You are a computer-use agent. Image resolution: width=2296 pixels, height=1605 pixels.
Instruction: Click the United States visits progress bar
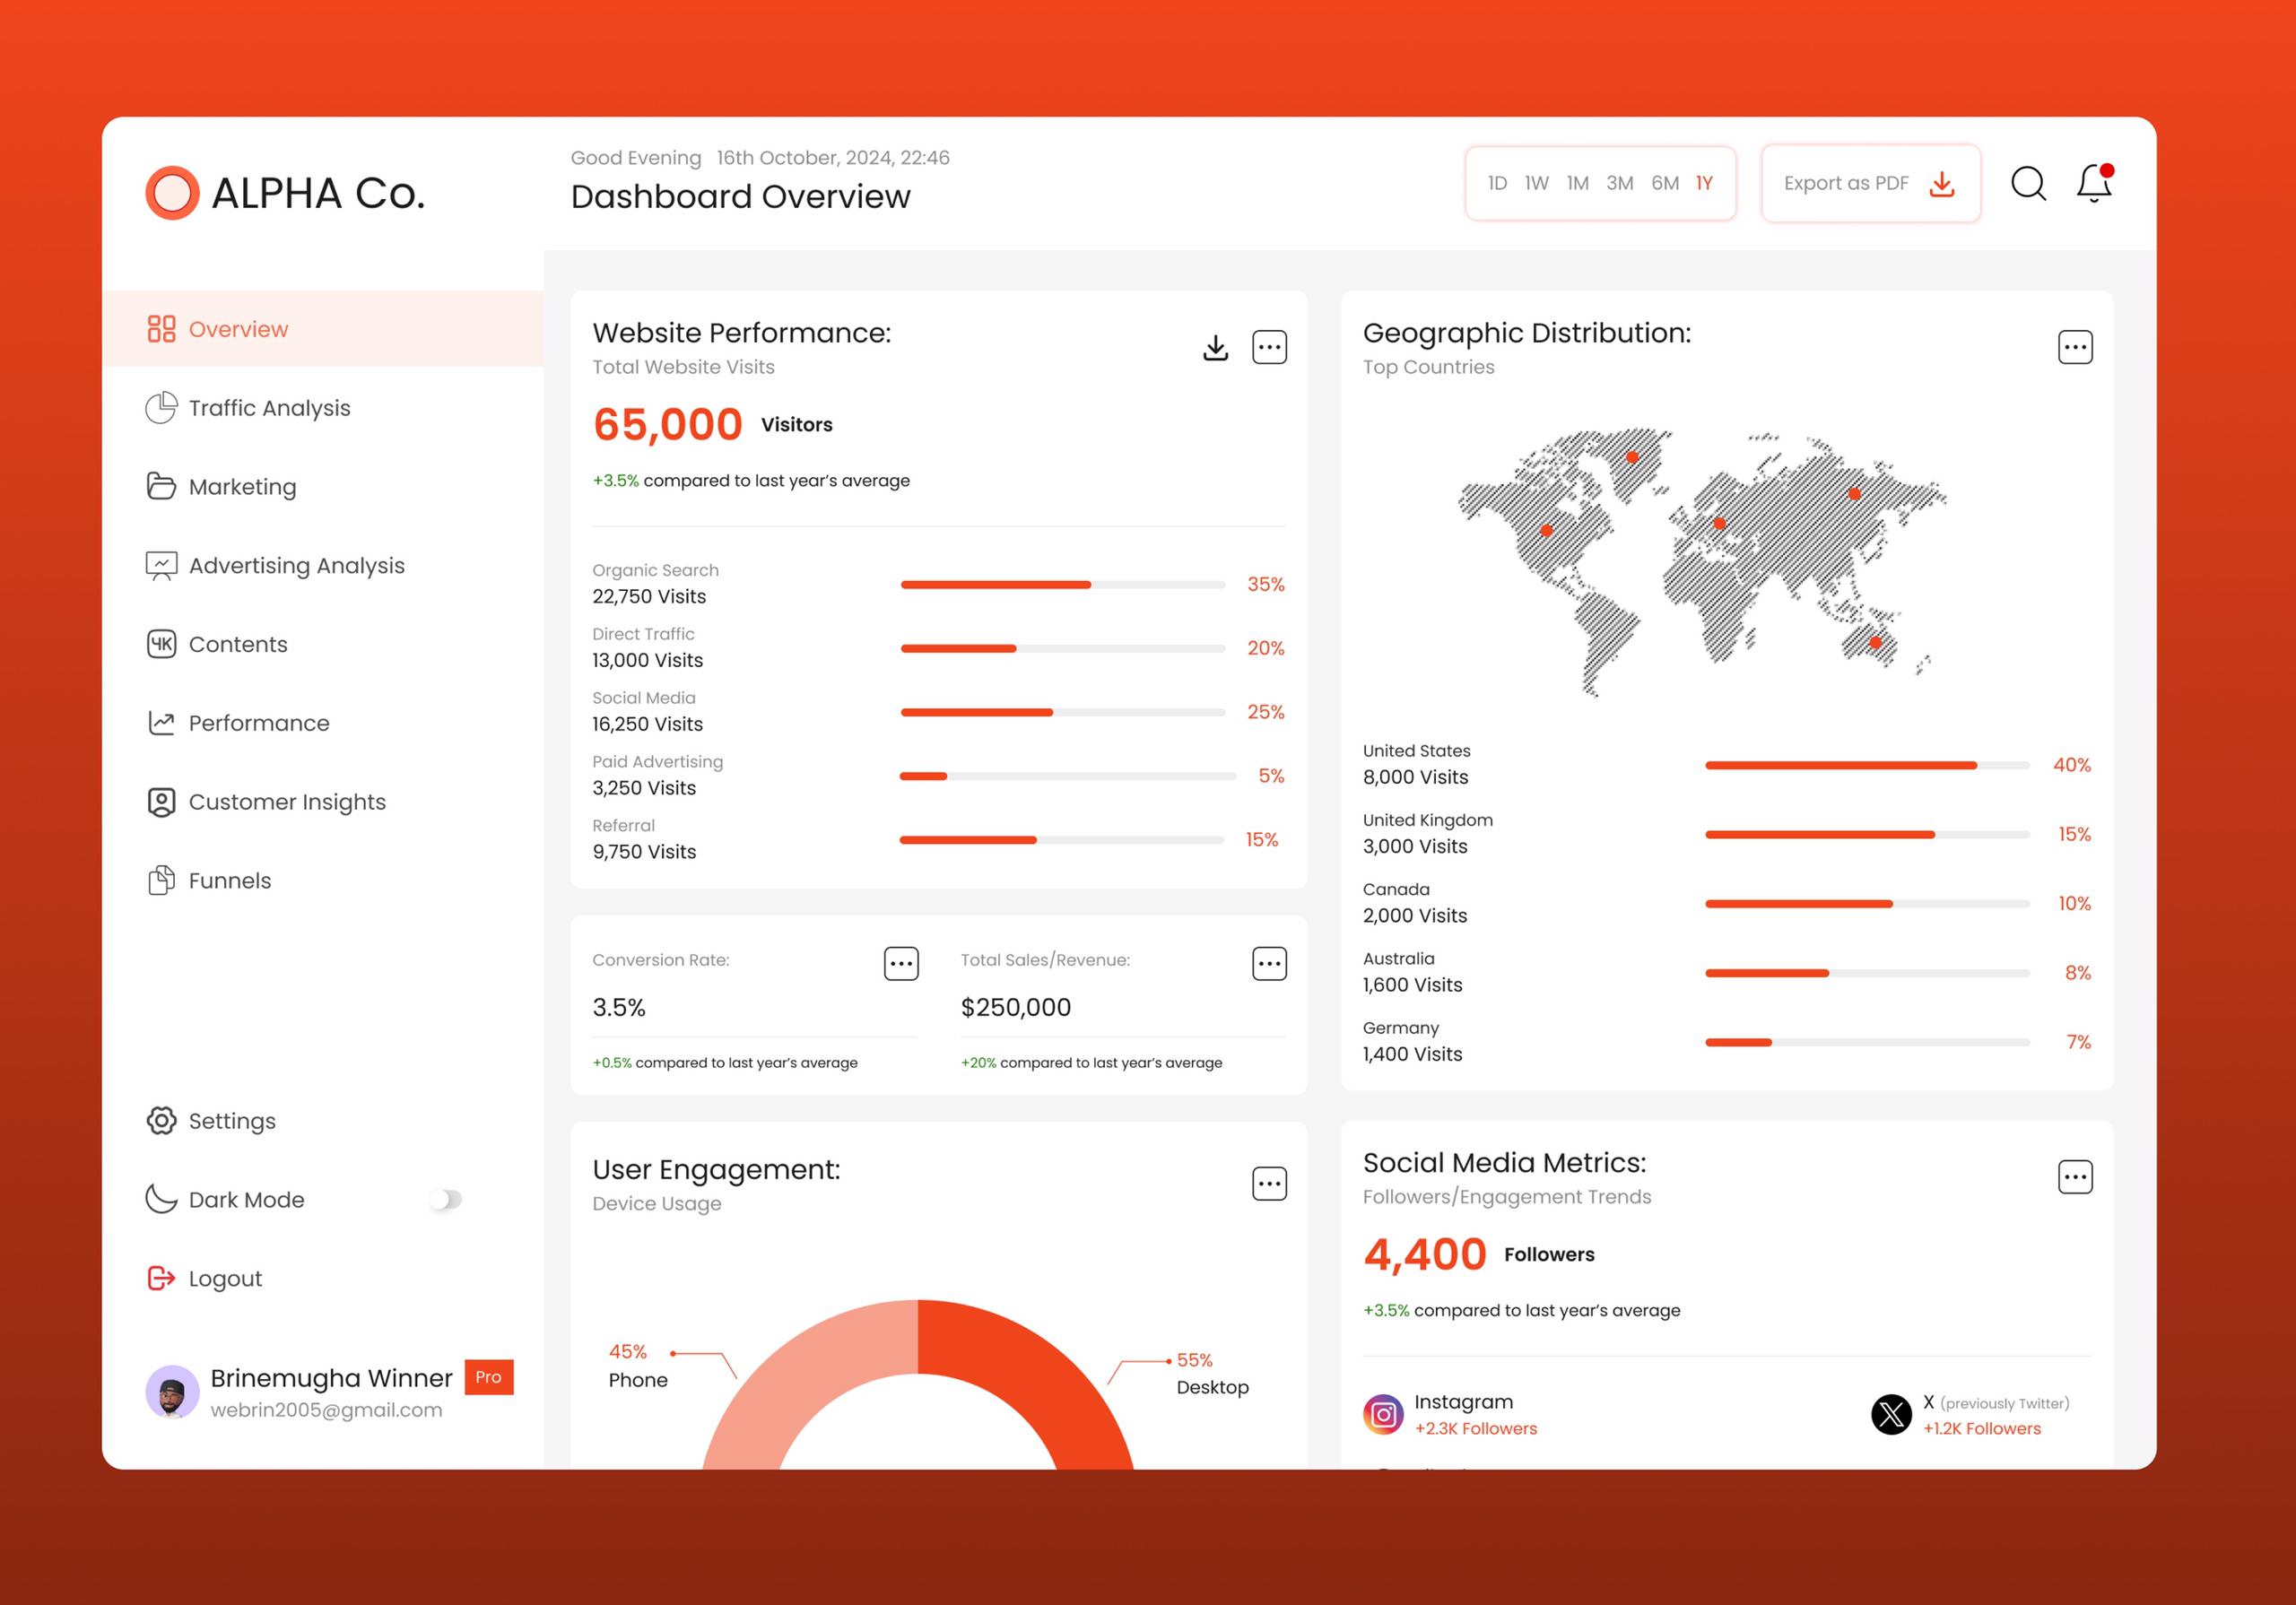pyautogui.click(x=1866, y=765)
